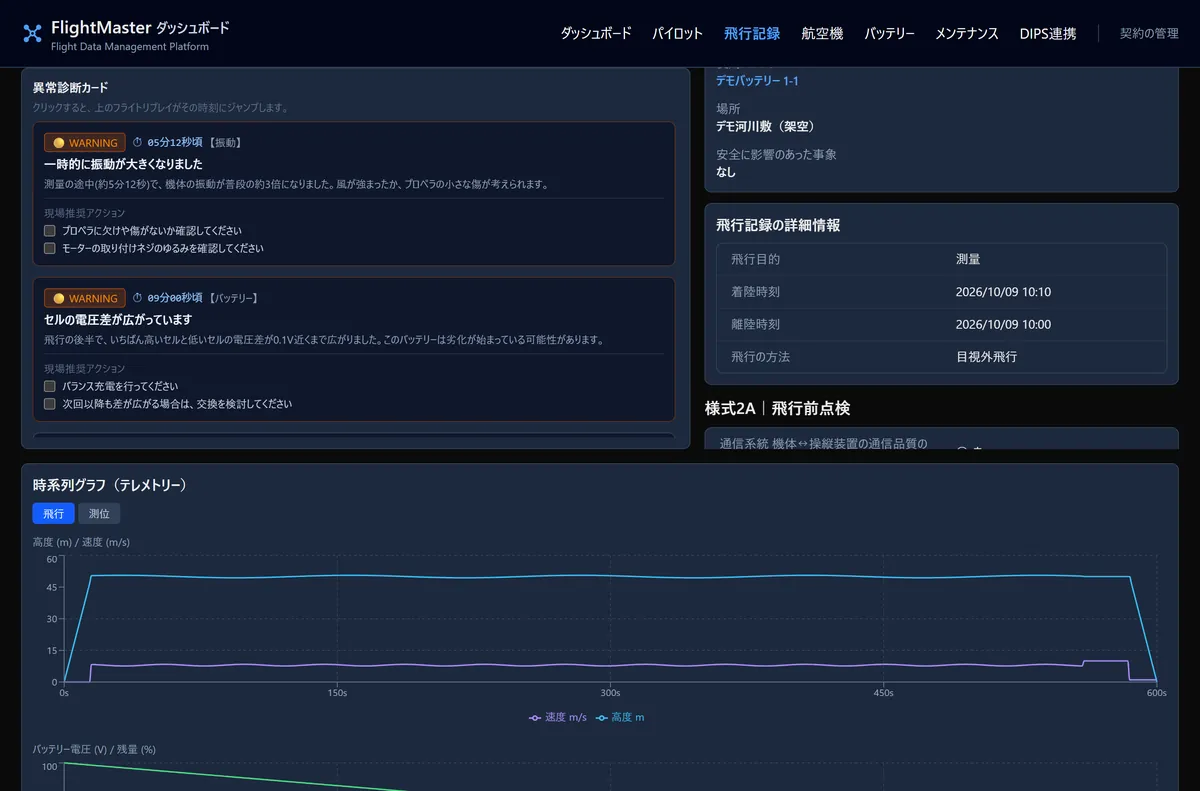Check バランス充電を行ってください

tap(50, 386)
